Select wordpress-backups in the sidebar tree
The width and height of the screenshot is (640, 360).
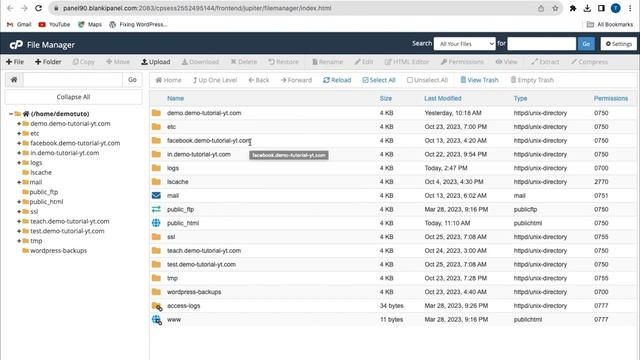(58, 251)
